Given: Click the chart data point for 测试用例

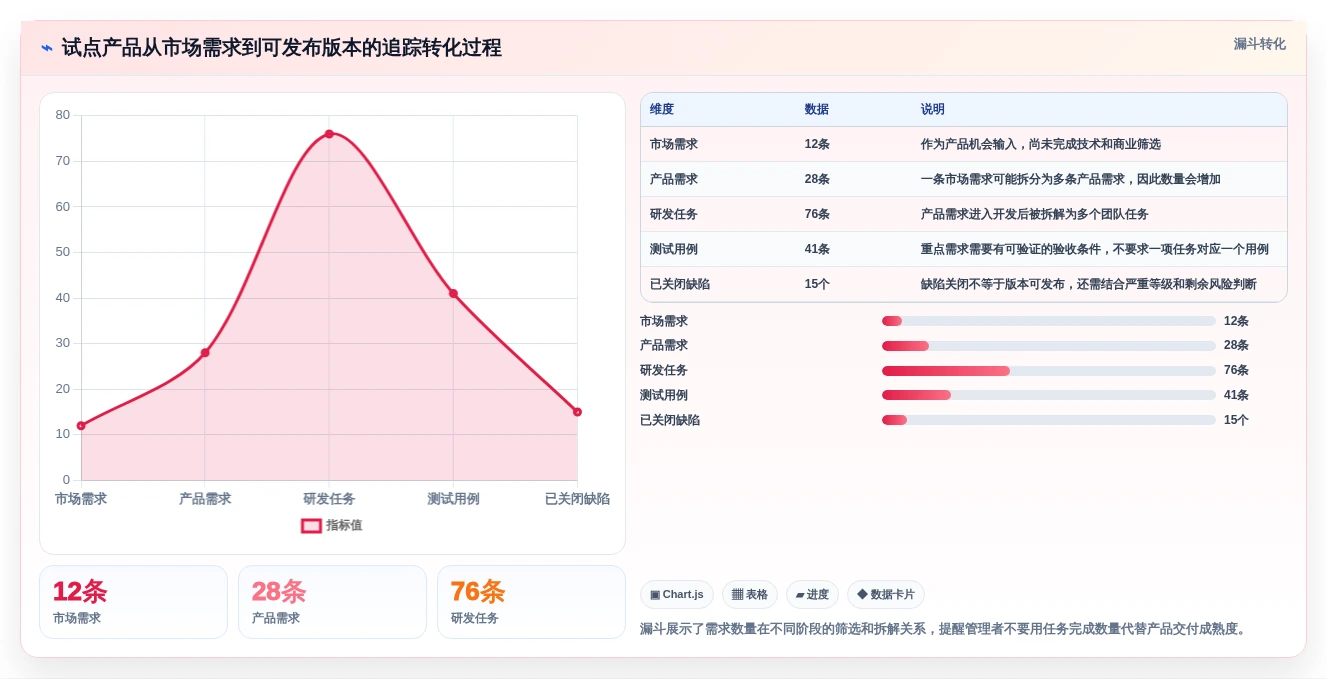Looking at the screenshot, I should [453, 293].
